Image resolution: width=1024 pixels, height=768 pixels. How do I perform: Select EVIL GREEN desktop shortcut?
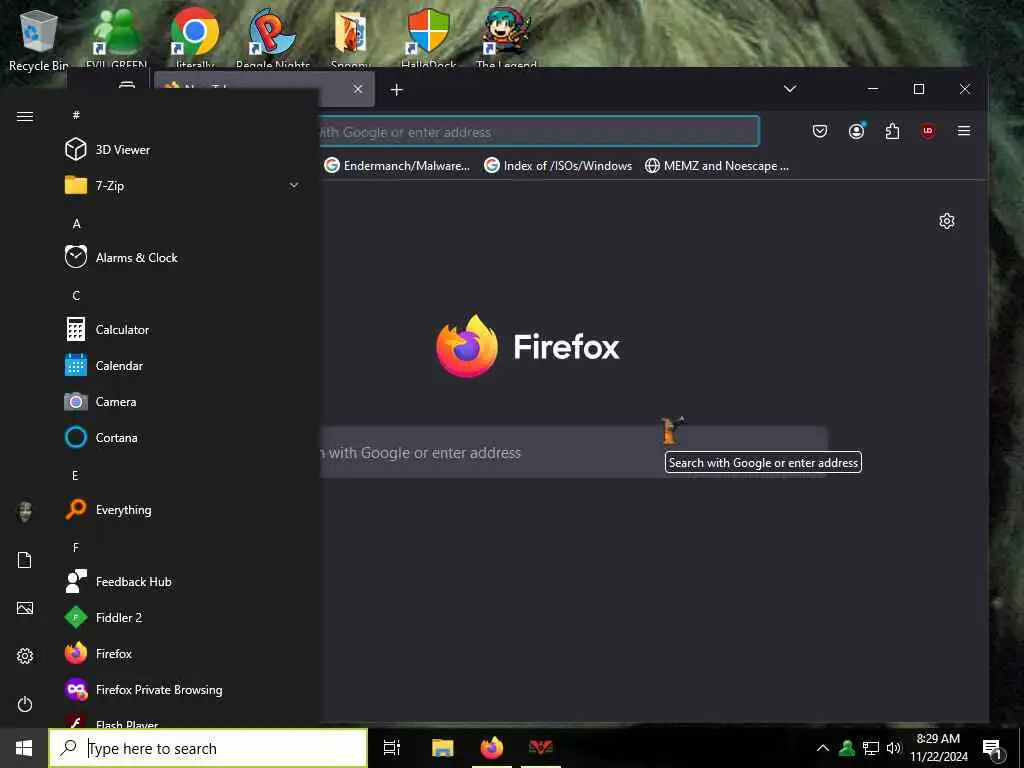116,38
